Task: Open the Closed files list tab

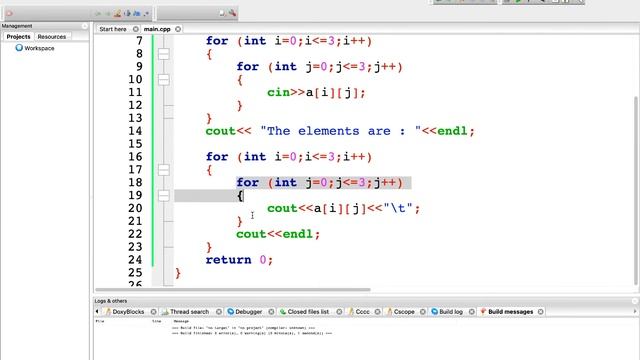Action: pos(304,311)
